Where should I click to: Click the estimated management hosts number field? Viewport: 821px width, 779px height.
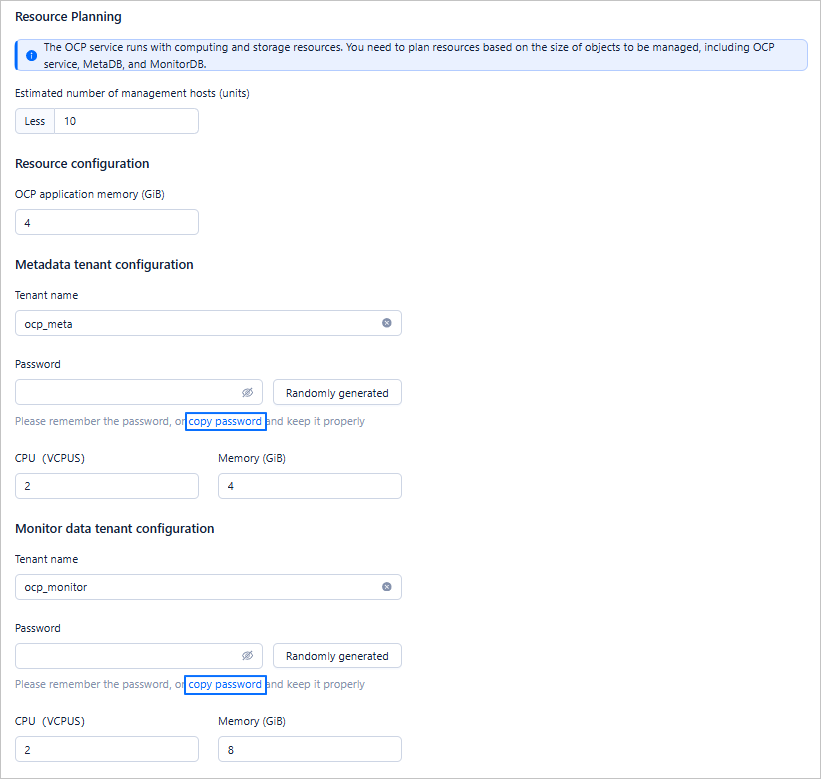[125, 121]
